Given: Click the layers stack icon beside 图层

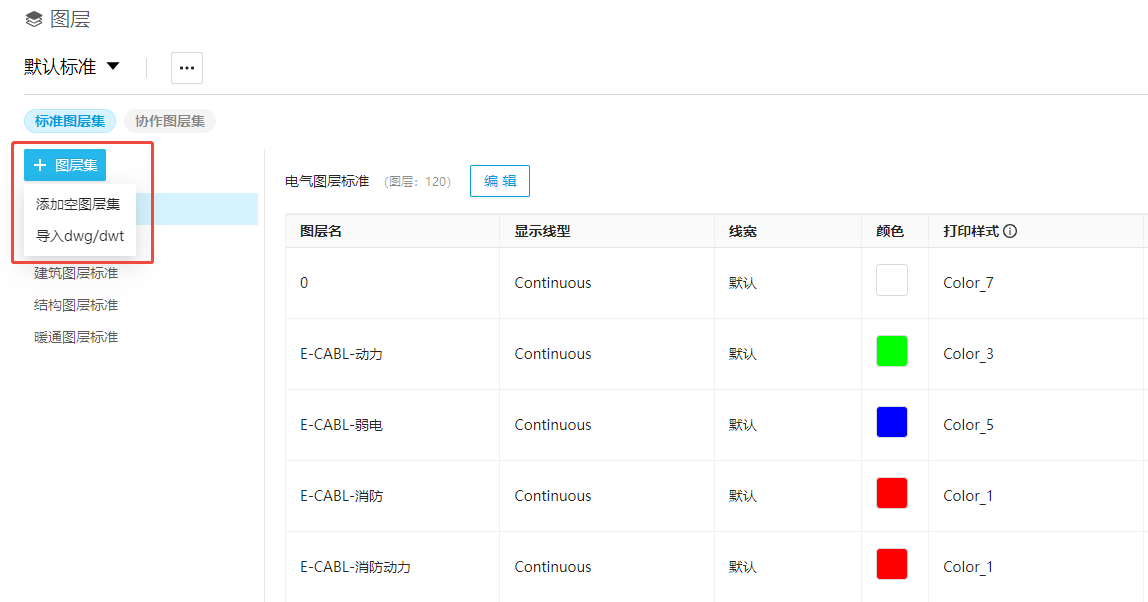Looking at the screenshot, I should 34,19.
